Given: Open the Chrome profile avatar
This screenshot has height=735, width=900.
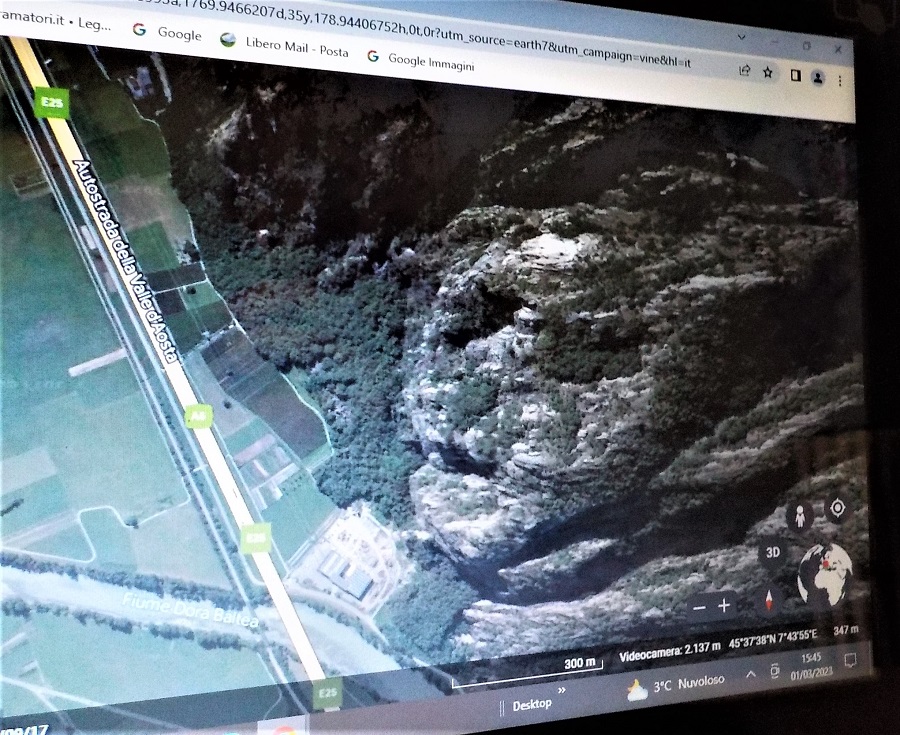Looking at the screenshot, I should pyautogui.click(x=818, y=77).
